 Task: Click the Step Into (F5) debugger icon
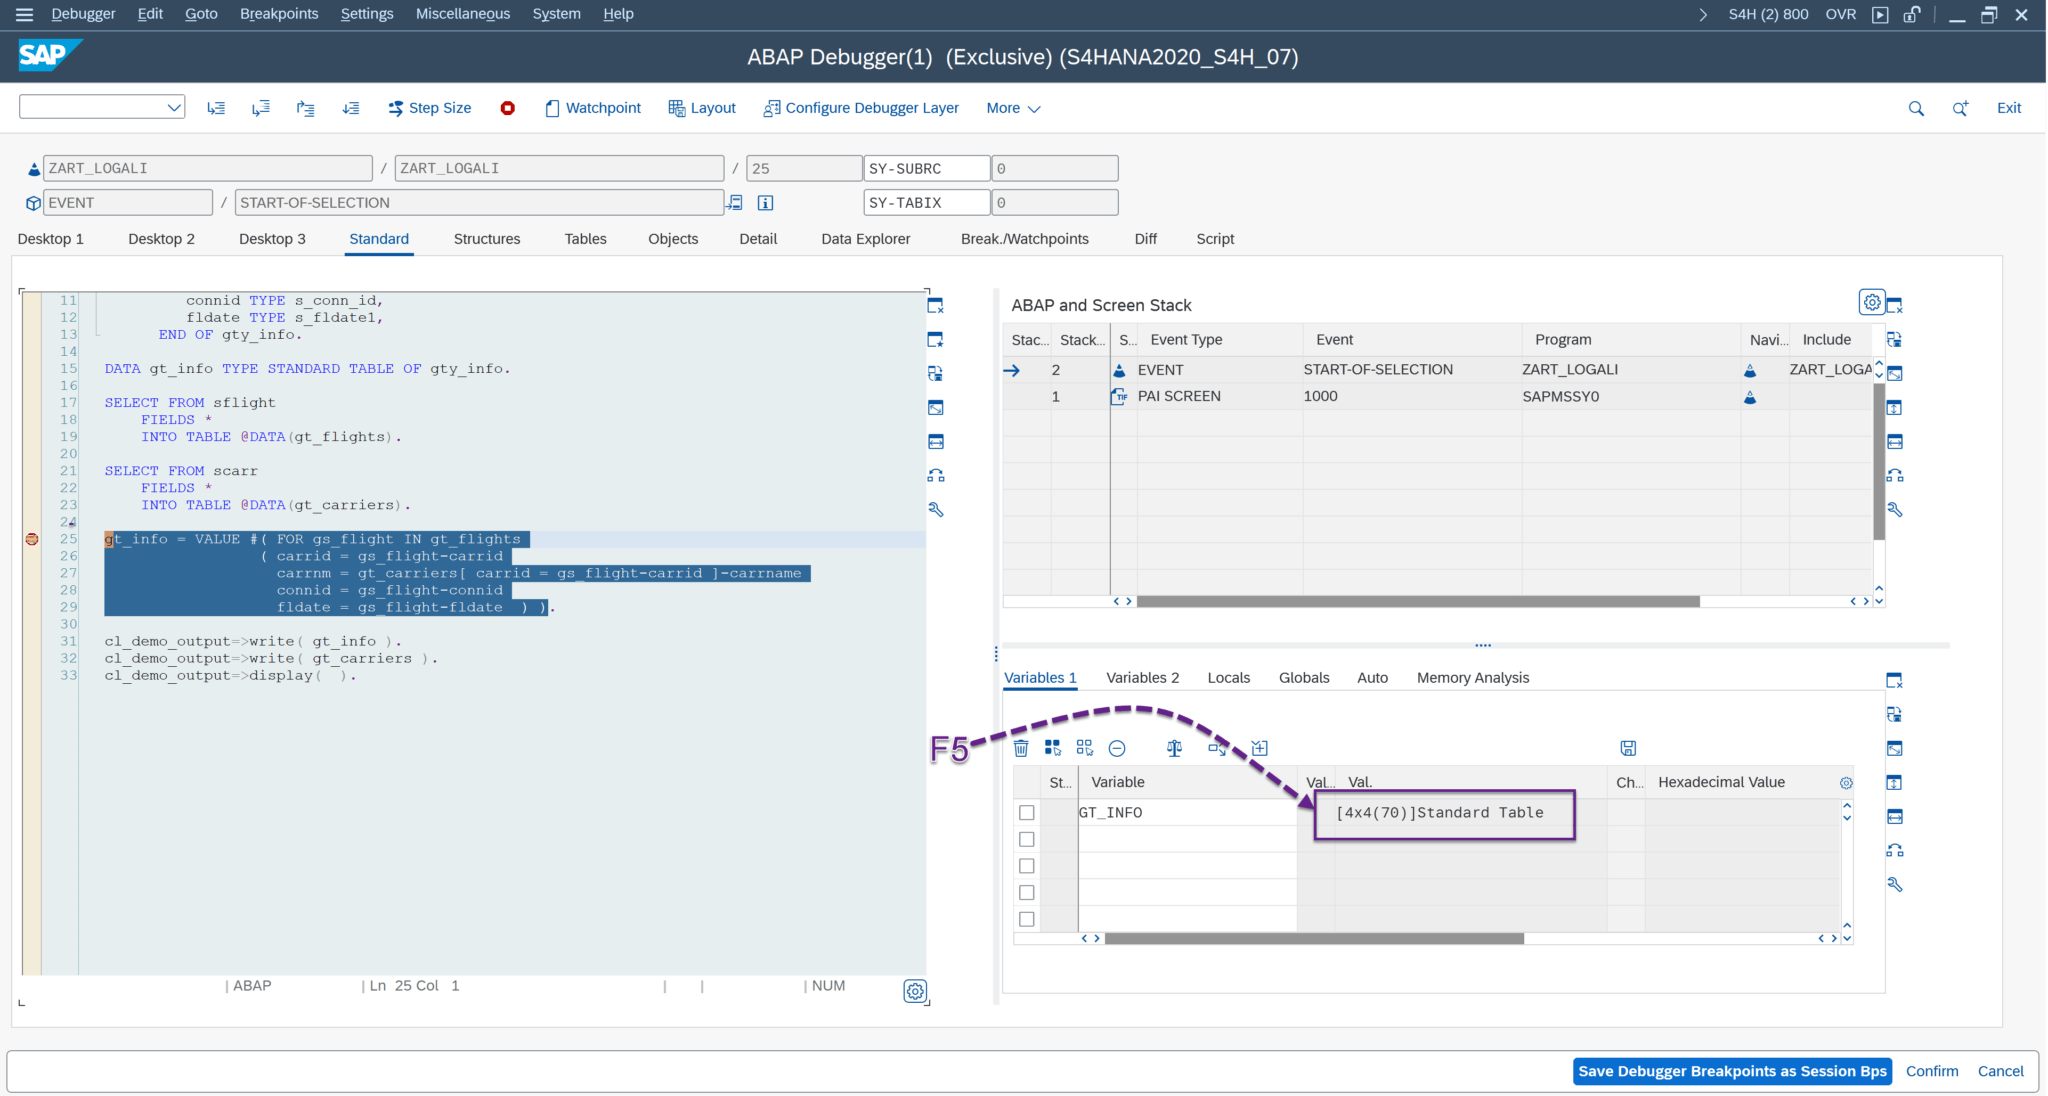pos(216,107)
